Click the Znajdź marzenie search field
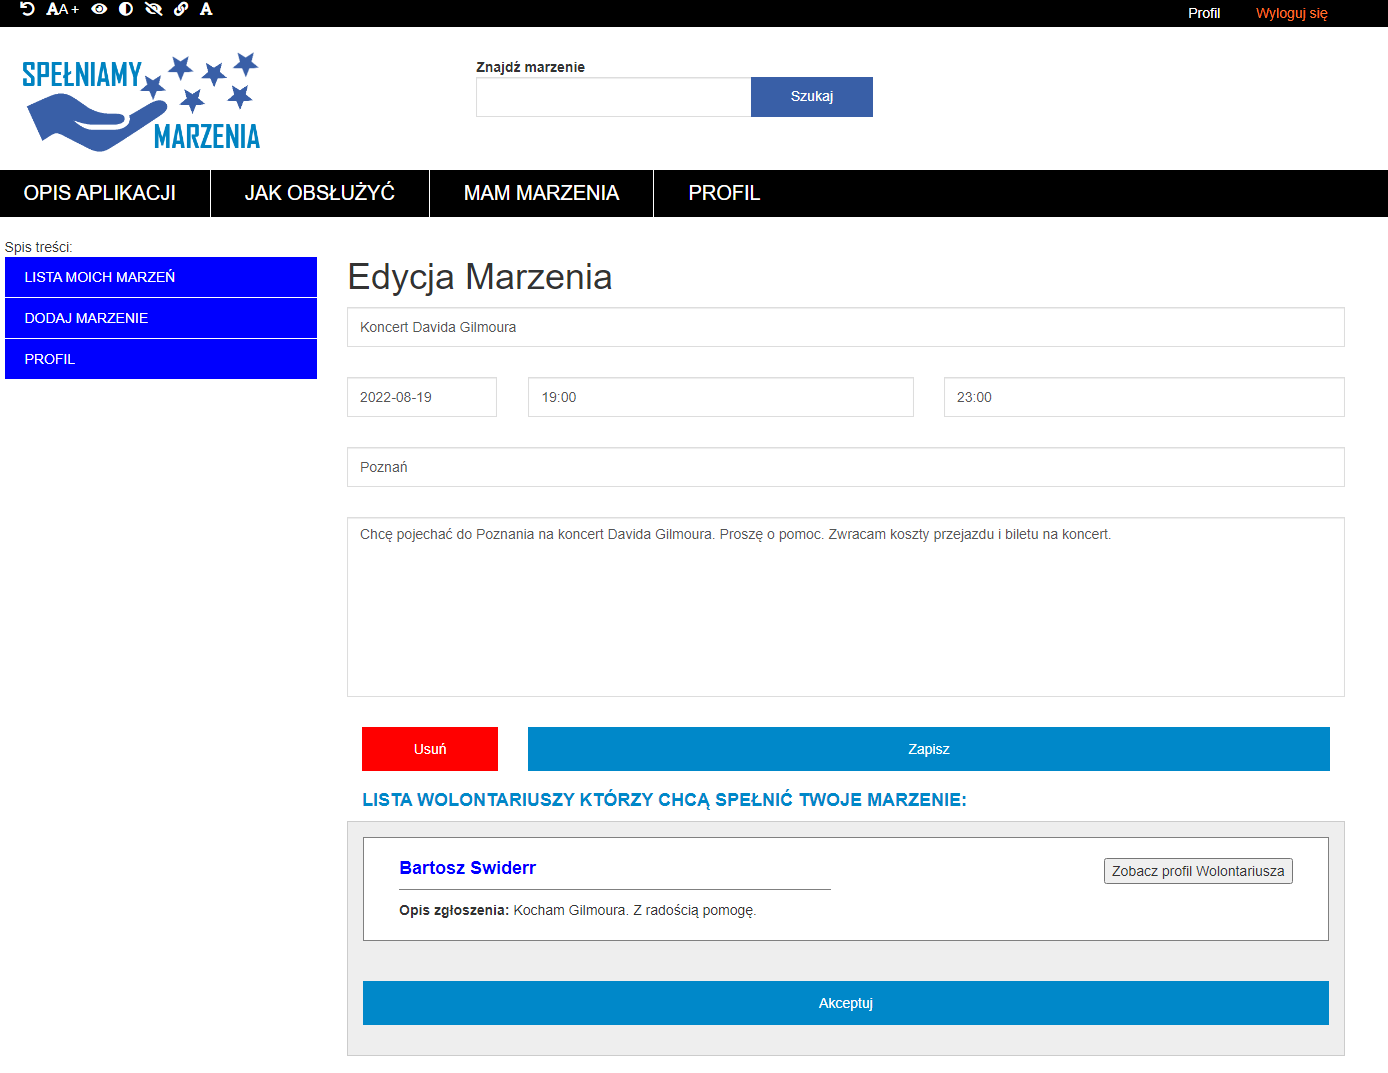1388x1073 pixels. coord(613,97)
